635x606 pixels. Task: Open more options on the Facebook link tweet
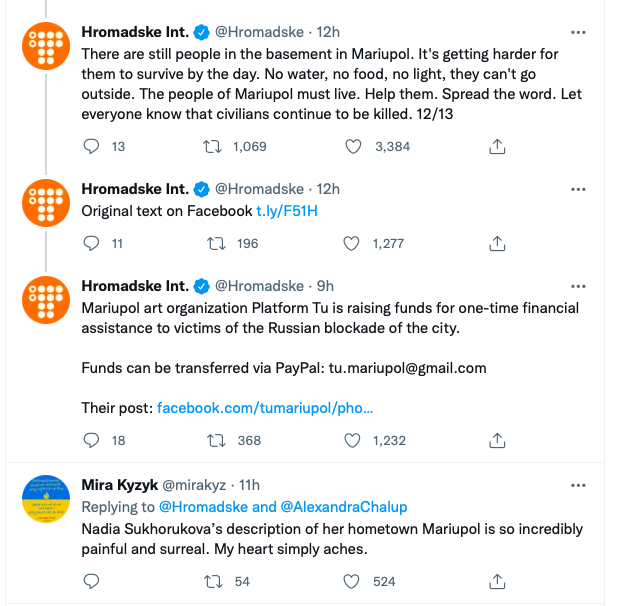click(578, 188)
